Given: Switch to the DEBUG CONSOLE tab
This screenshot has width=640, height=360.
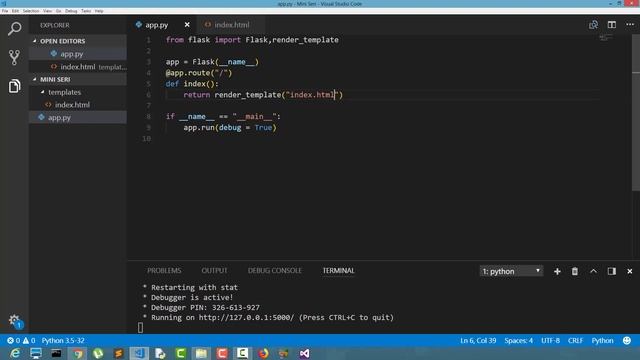Looking at the screenshot, I should (x=275, y=271).
